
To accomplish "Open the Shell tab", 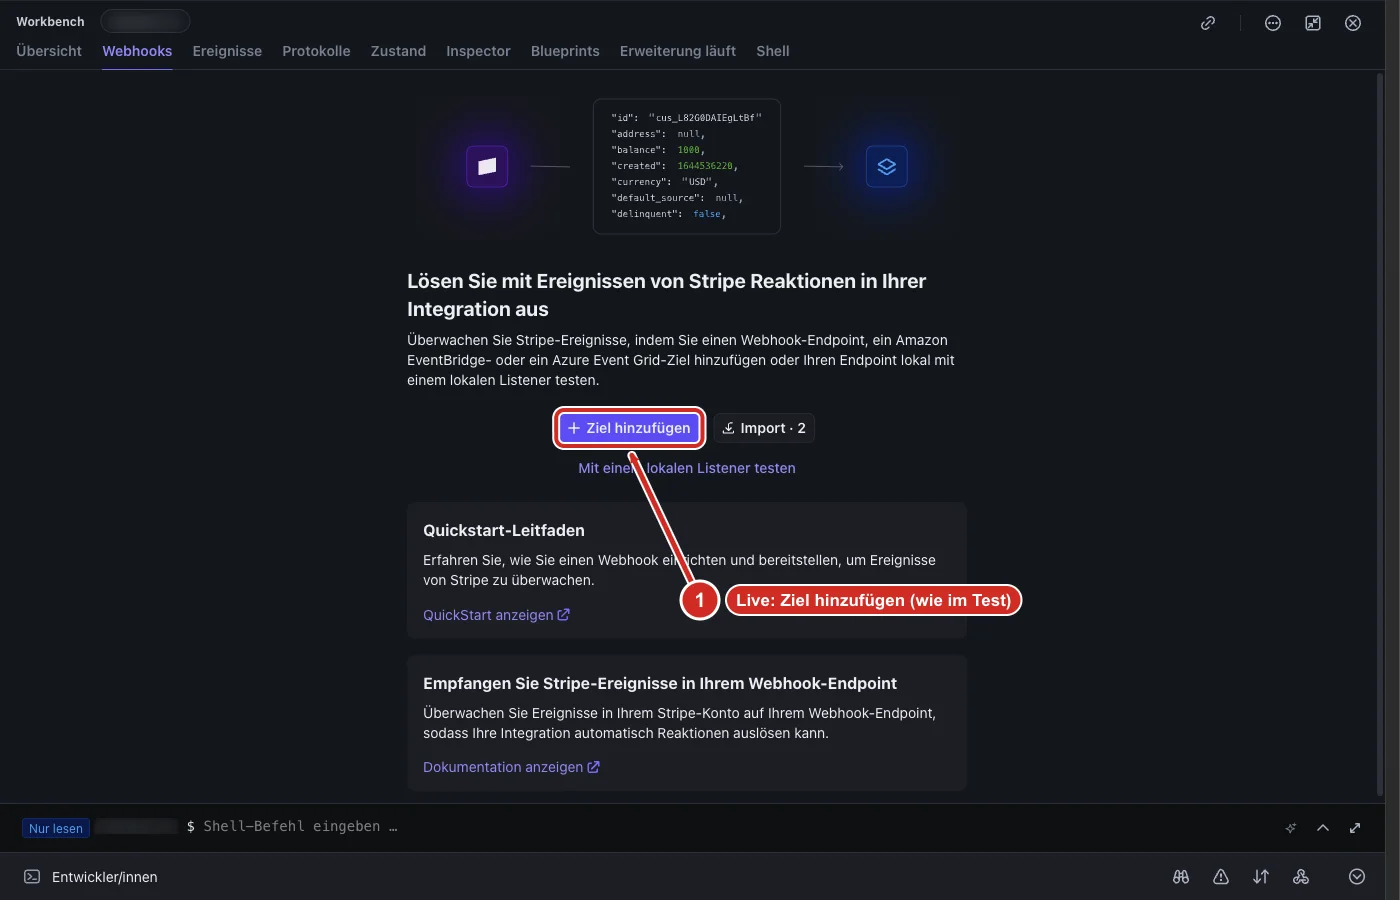I will [773, 51].
